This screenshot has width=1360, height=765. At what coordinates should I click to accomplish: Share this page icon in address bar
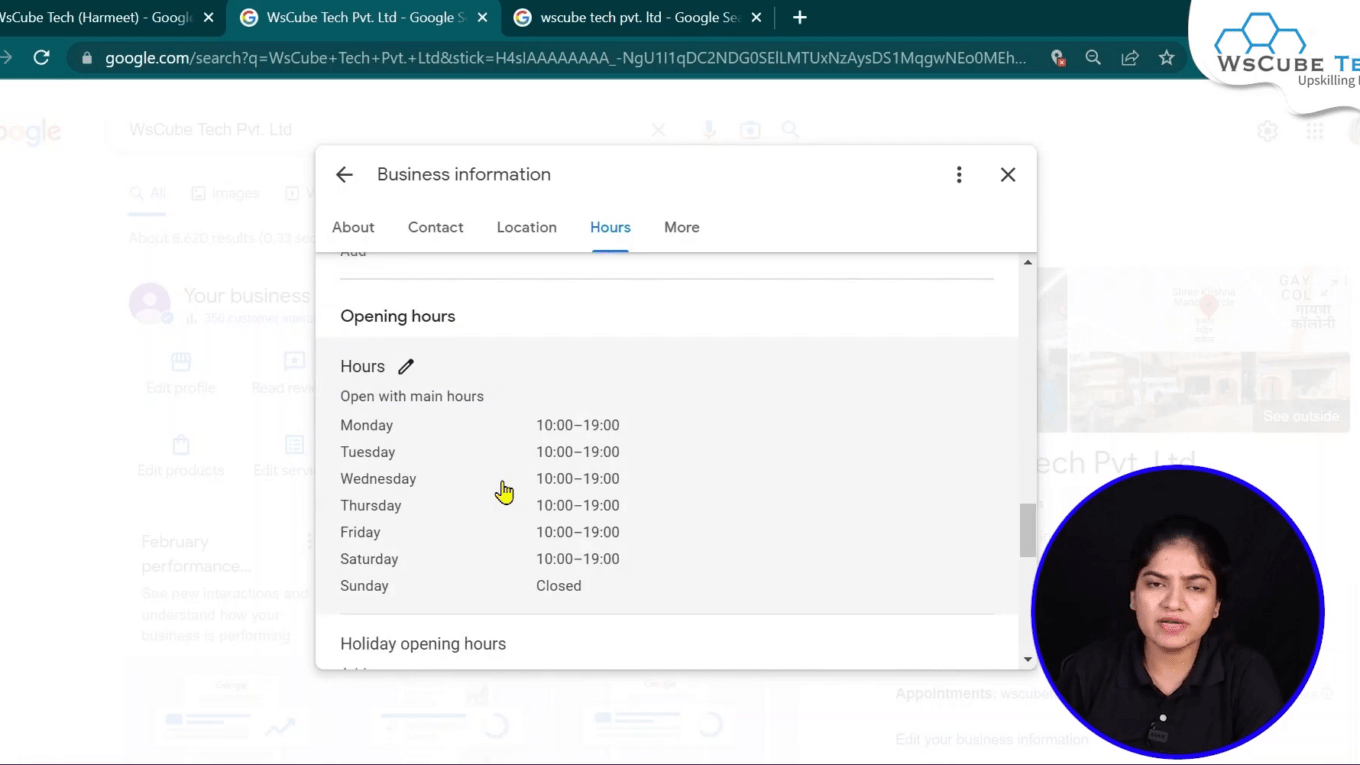(1130, 58)
